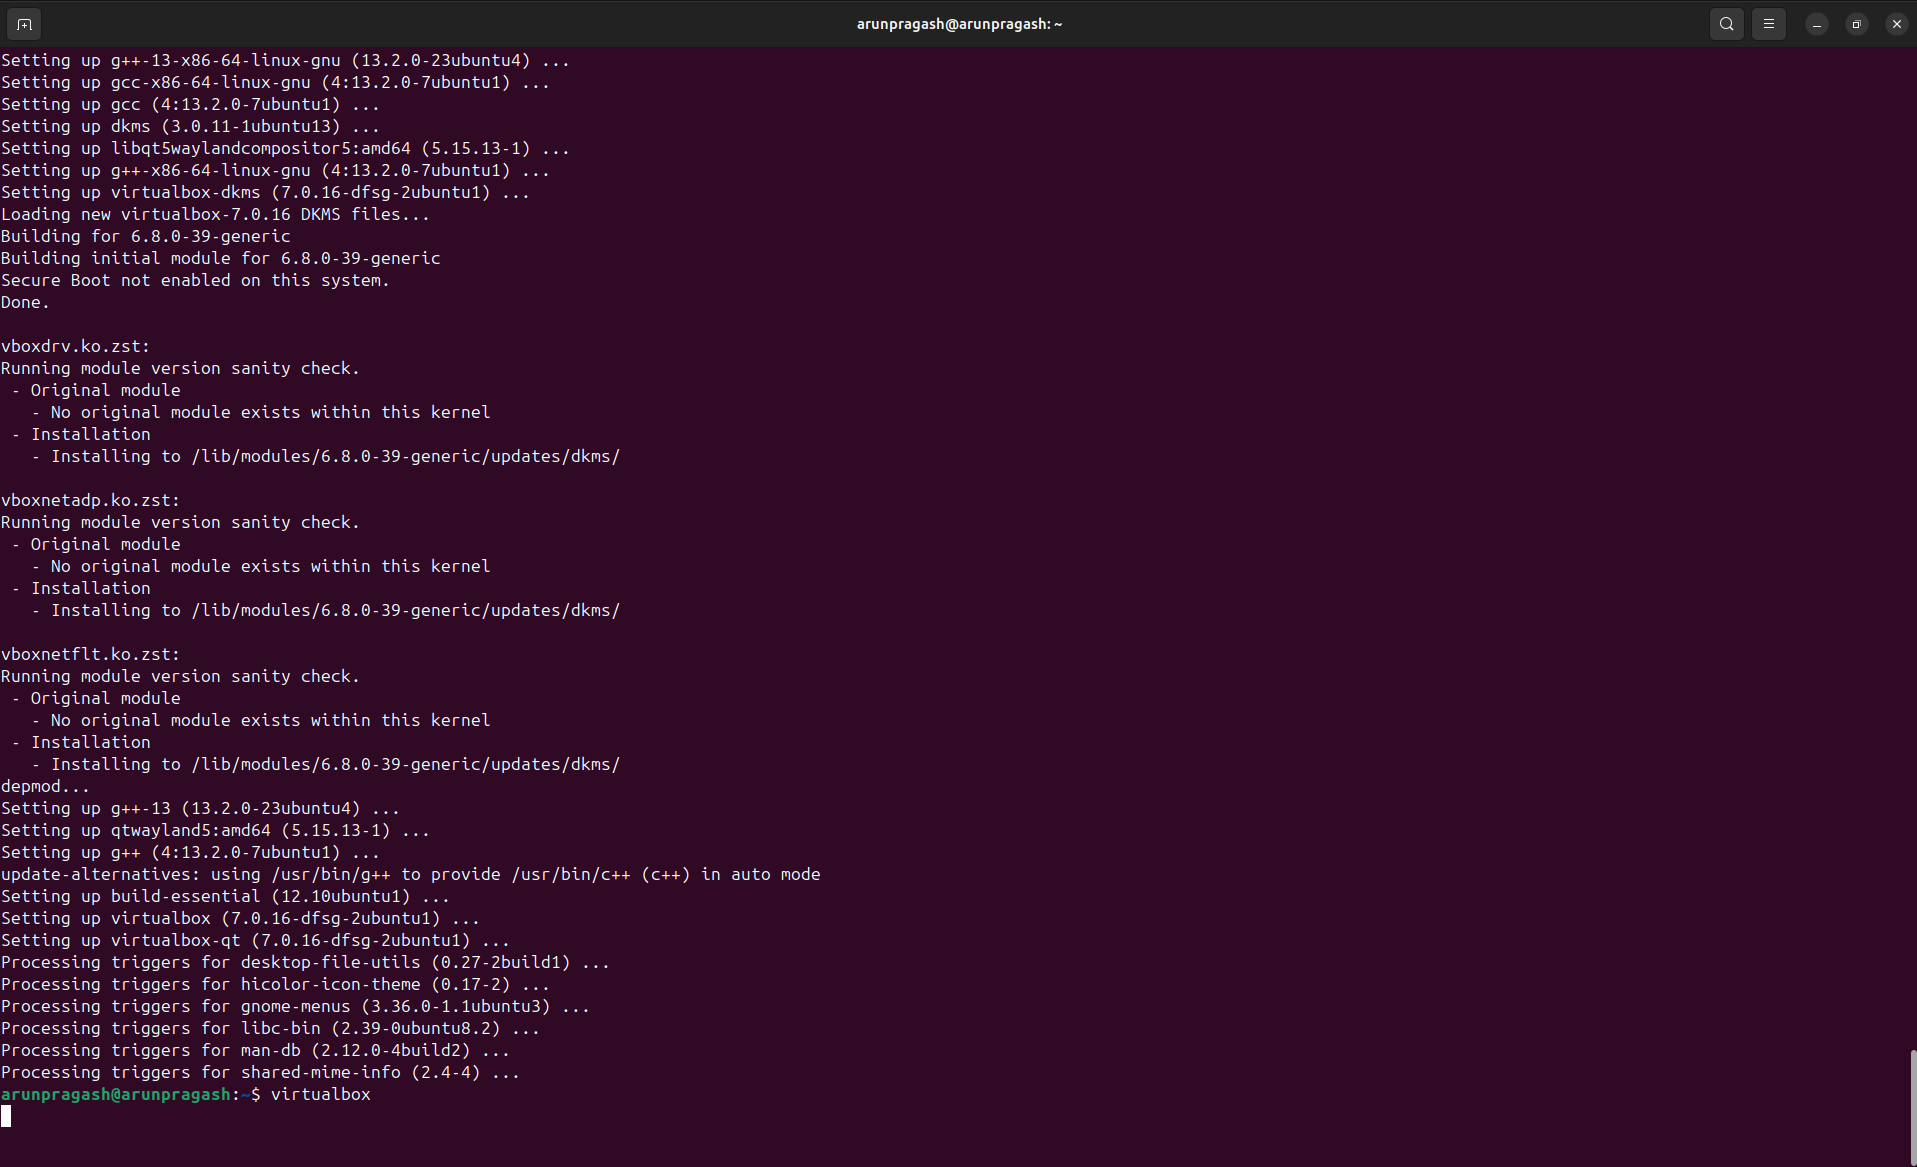
Task: Click 'Setting up g++ (4:13.2.0-7ubuntu1)' line
Action: point(190,852)
